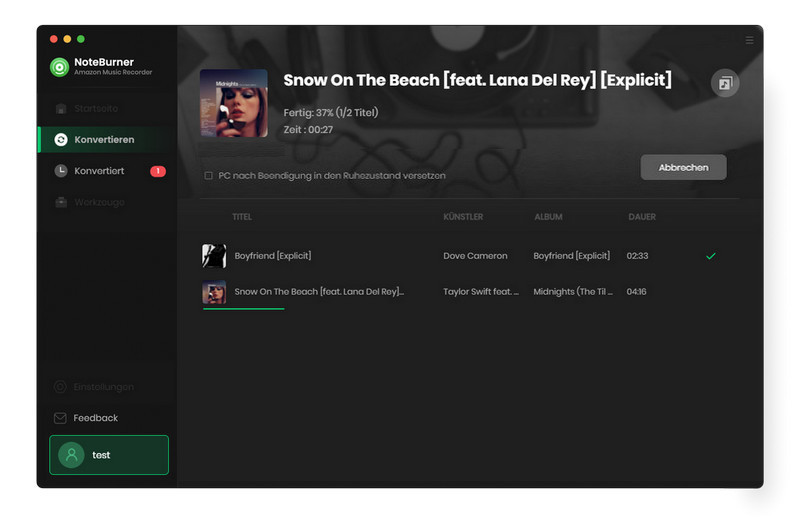Click the Konvertiert clock icon

click(61, 171)
